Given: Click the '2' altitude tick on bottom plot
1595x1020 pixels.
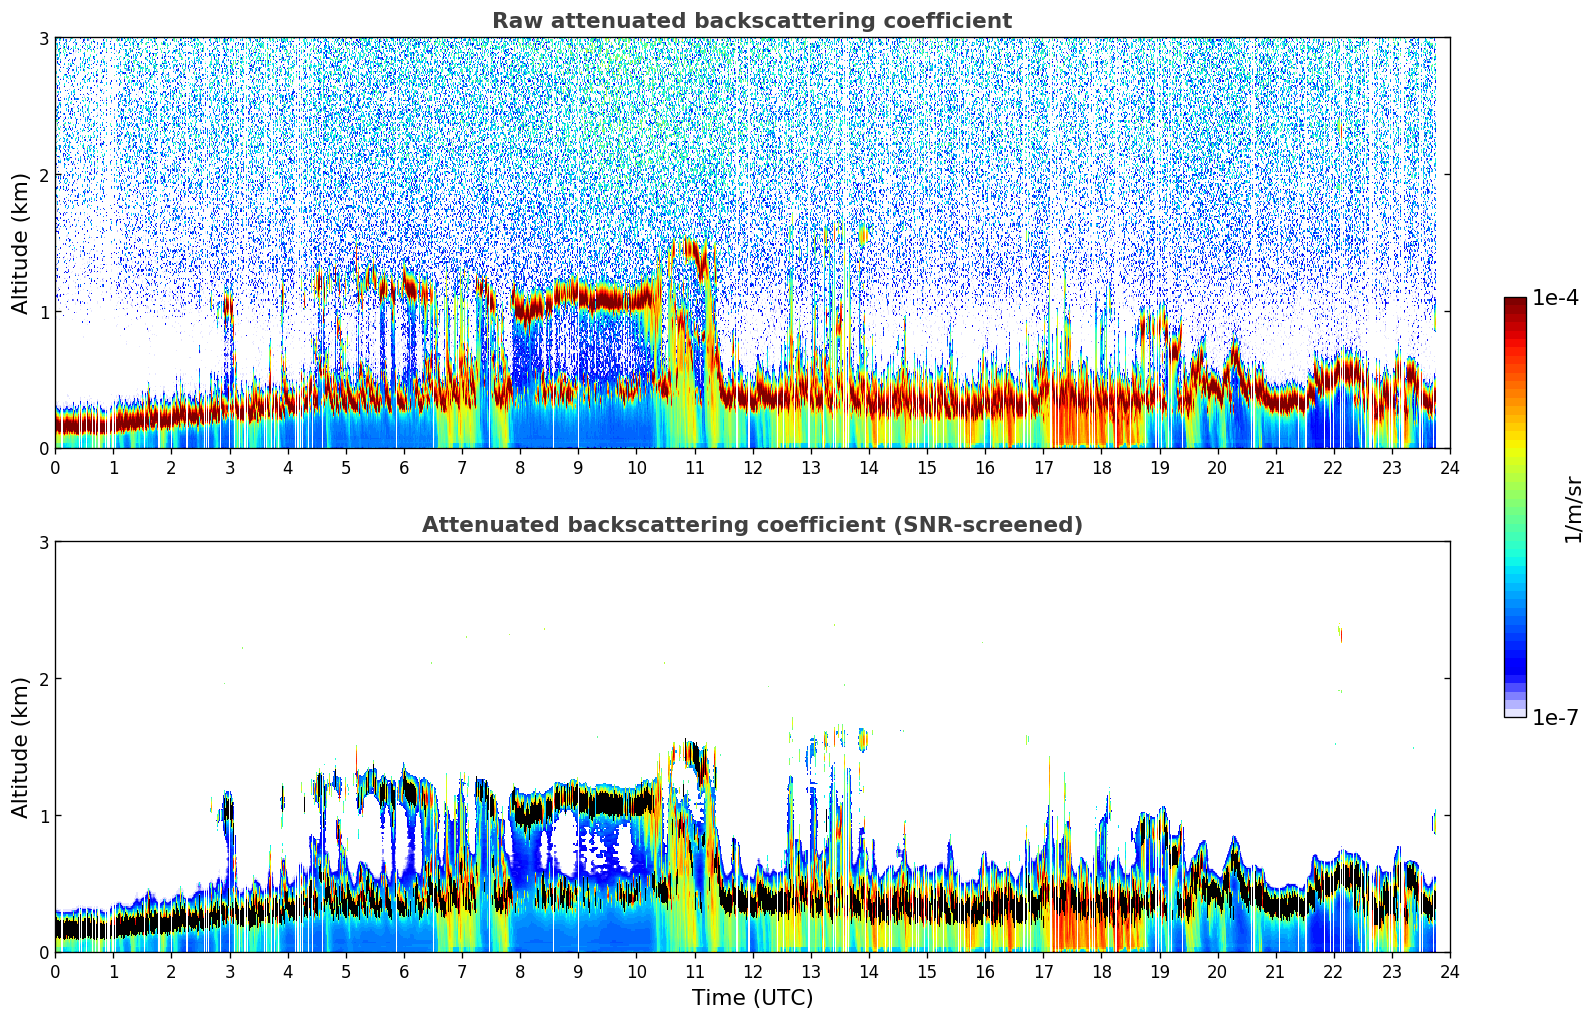Looking at the screenshot, I should (43, 679).
